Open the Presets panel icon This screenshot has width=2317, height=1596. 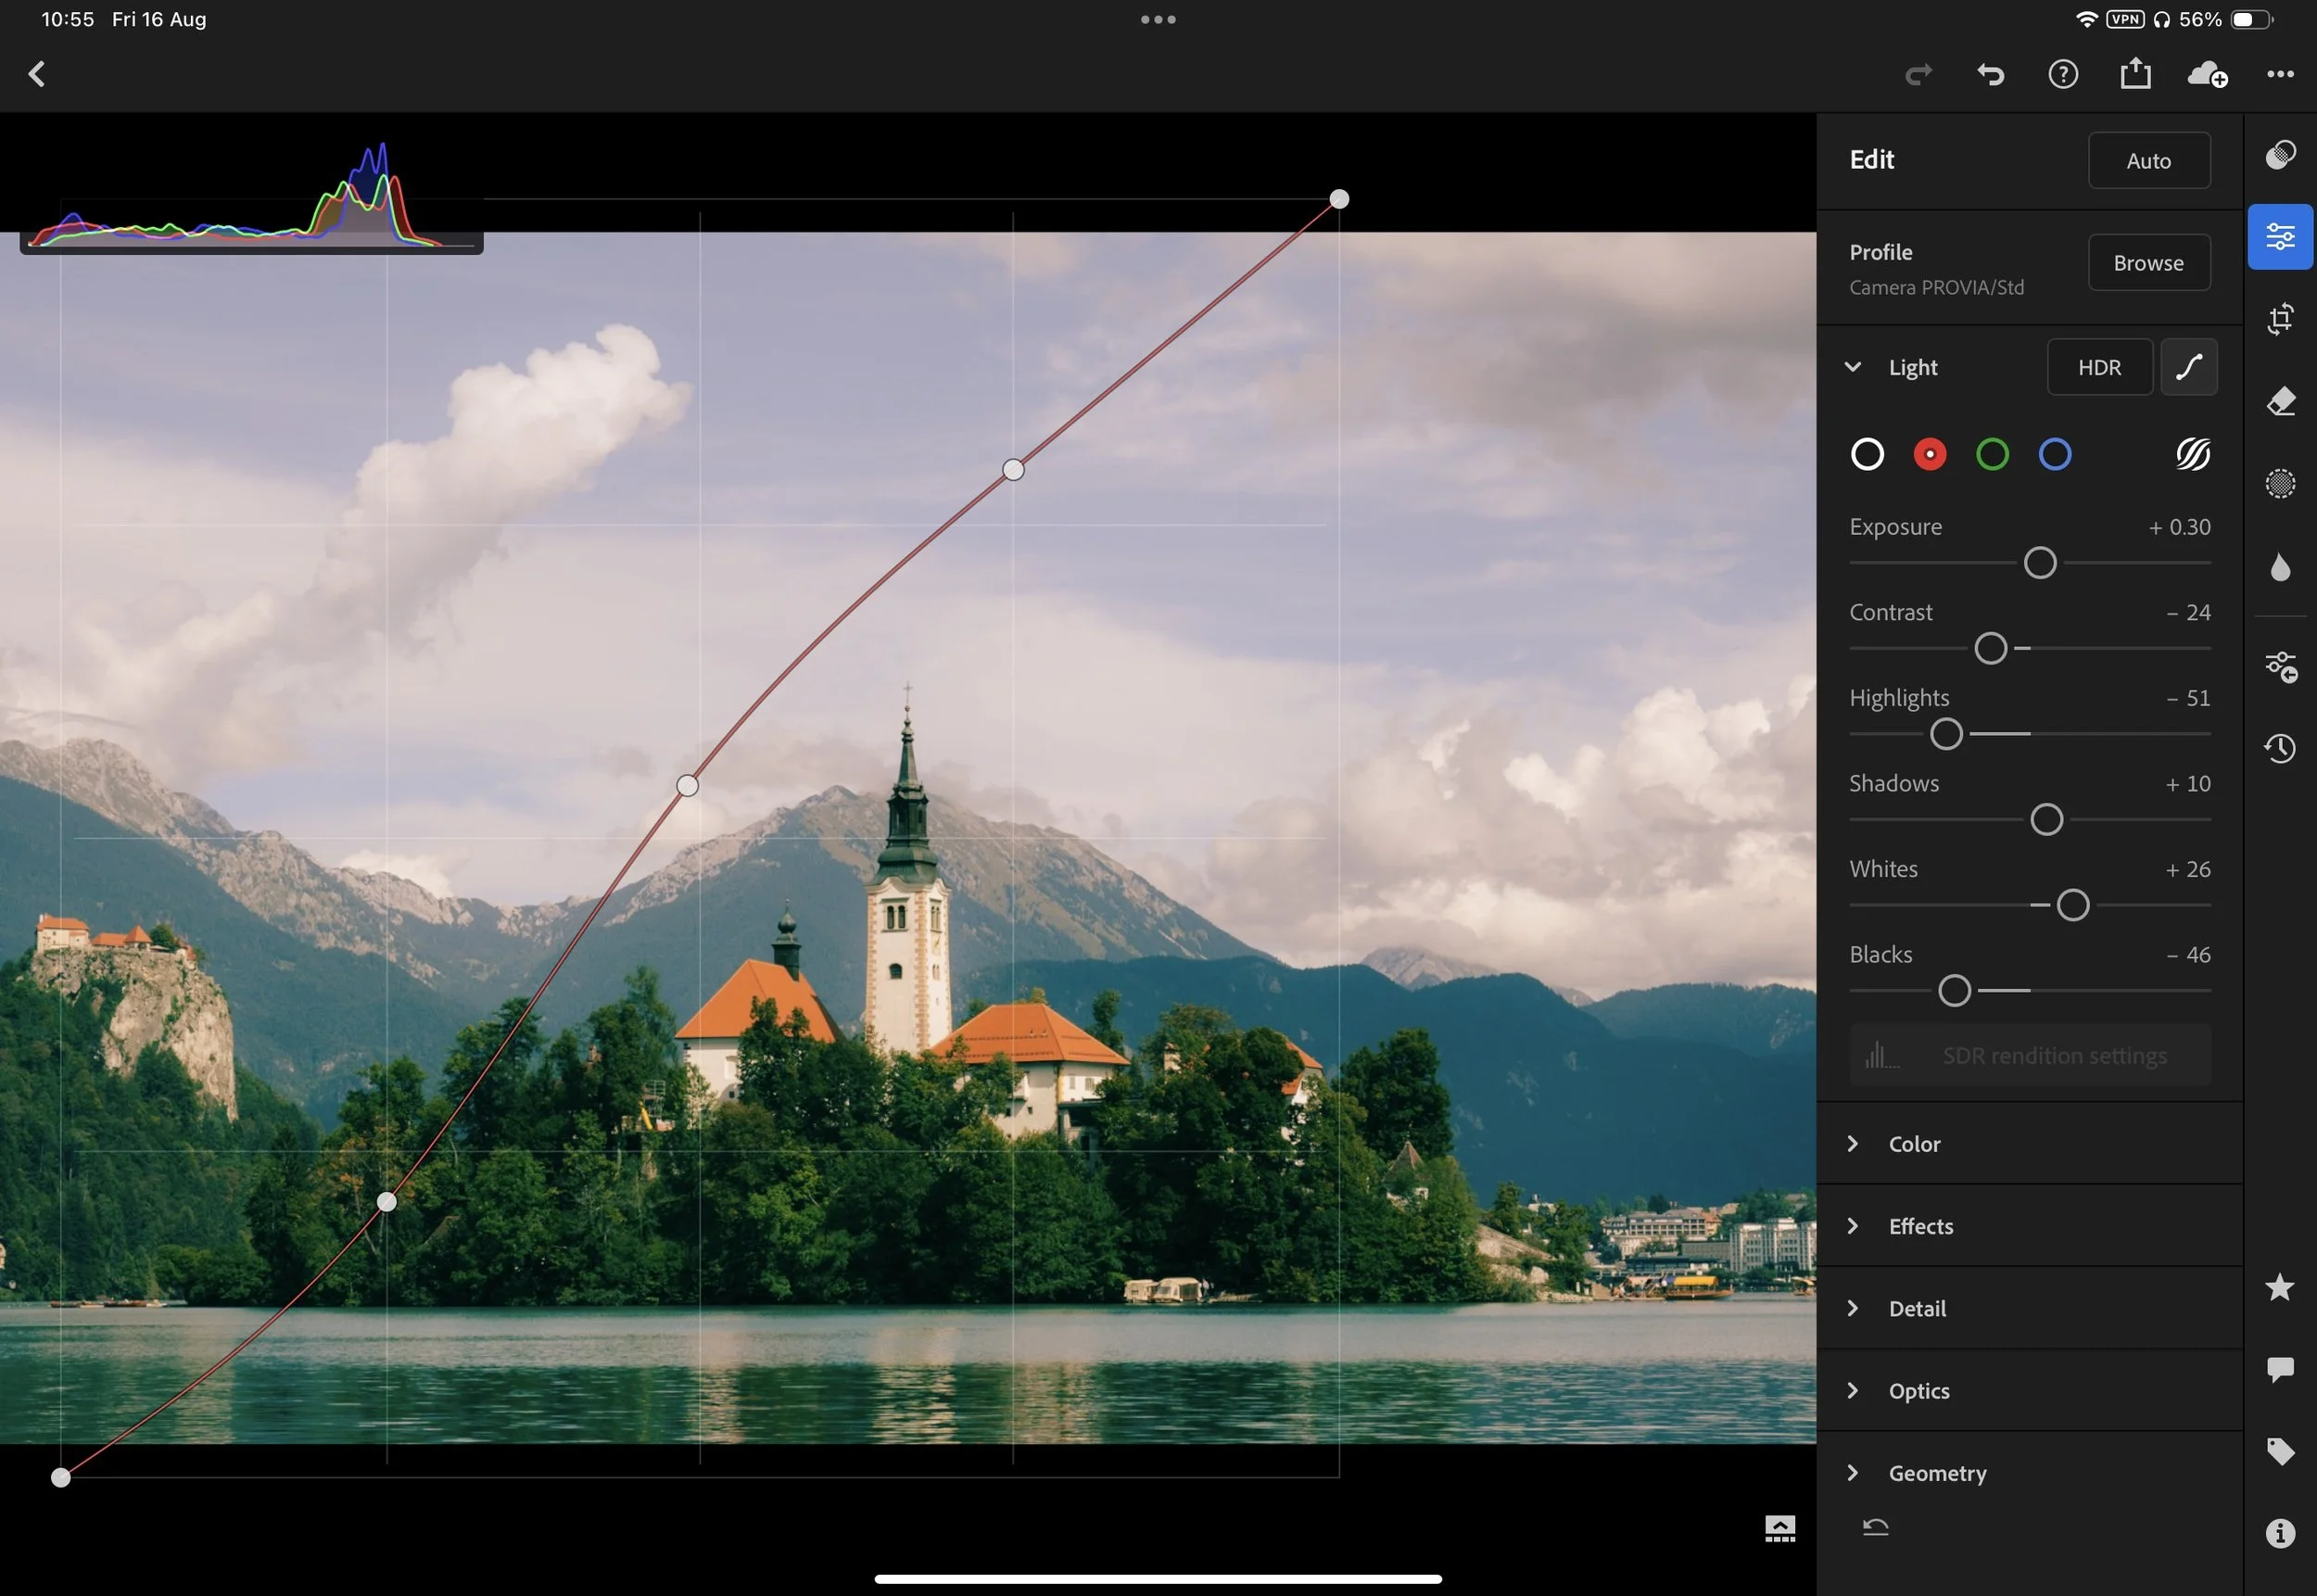coord(2280,155)
